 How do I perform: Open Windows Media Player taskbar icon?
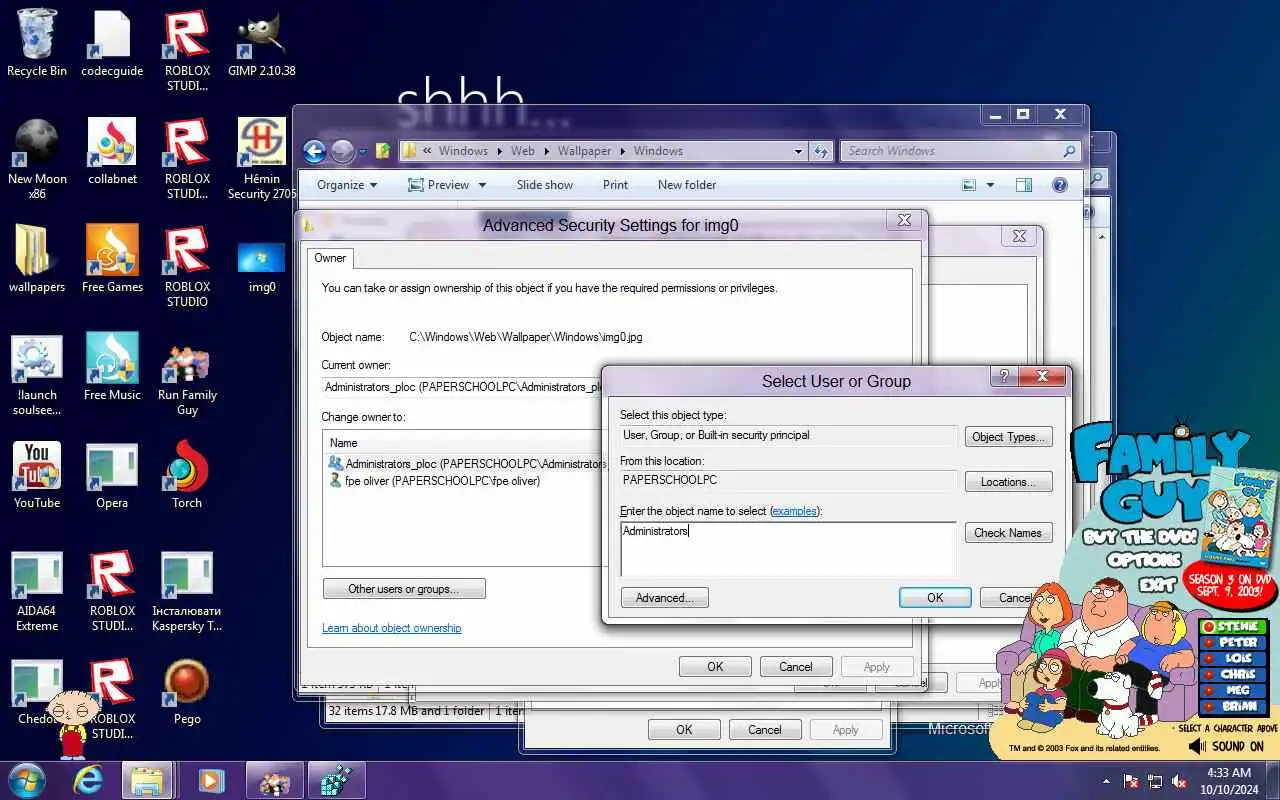click(211, 781)
